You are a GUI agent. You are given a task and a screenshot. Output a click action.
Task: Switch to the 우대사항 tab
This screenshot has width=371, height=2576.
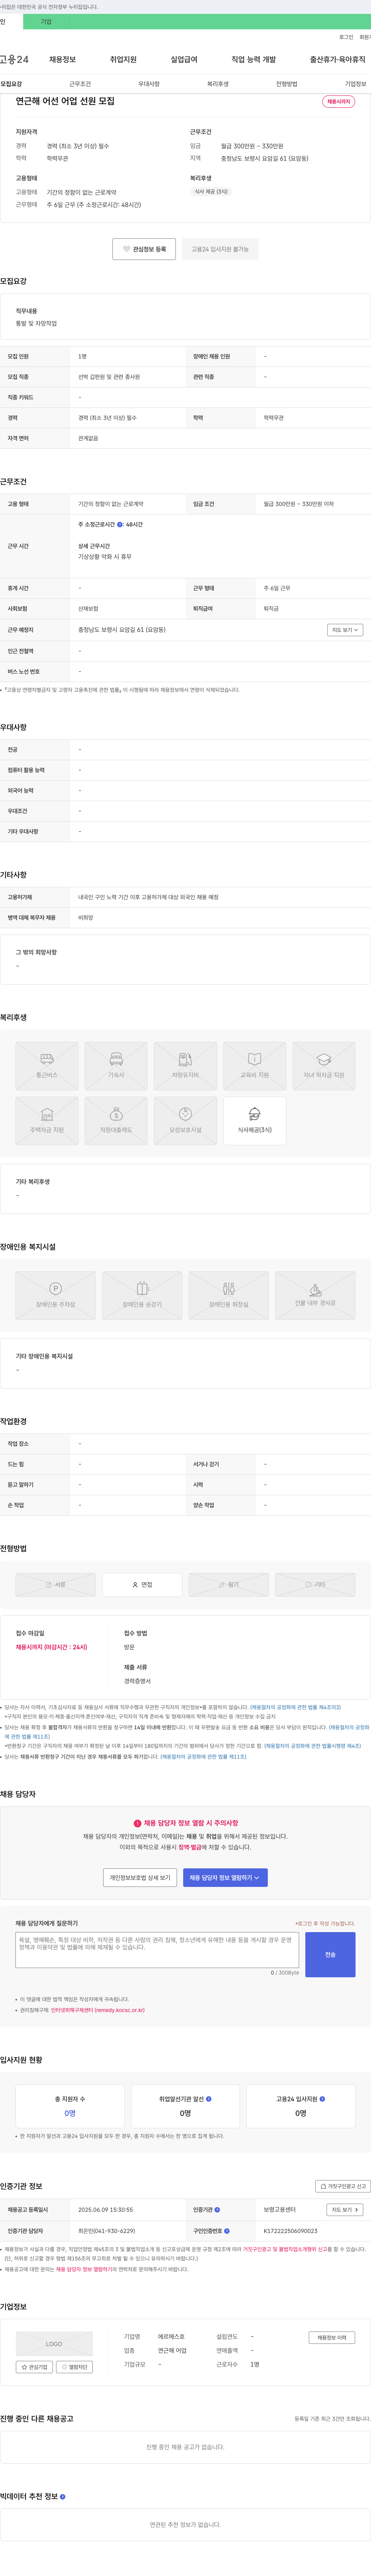pyautogui.click(x=149, y=84)
